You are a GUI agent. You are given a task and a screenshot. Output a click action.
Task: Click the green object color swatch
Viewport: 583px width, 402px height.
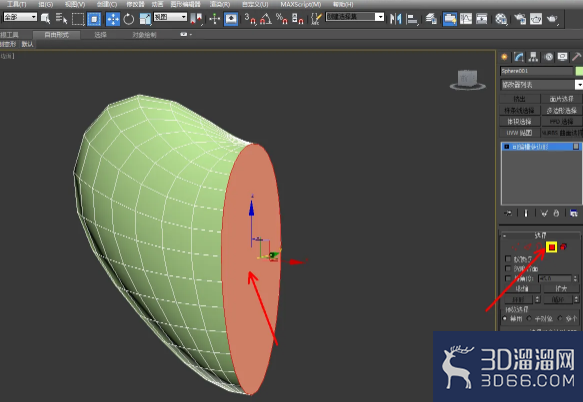pyautogui.click(x=579, y=71)
